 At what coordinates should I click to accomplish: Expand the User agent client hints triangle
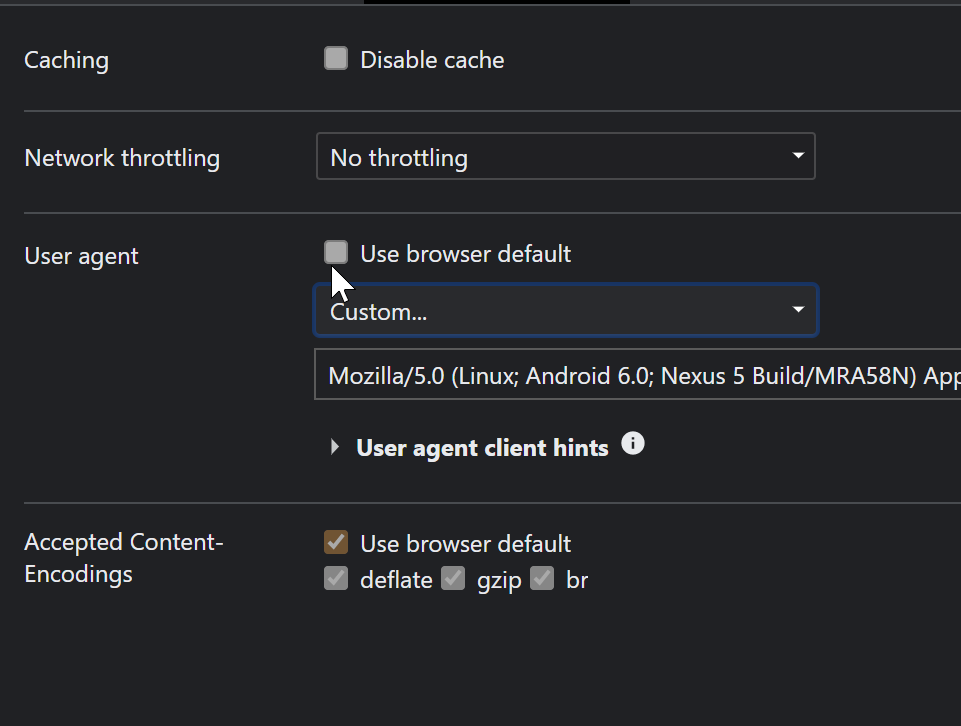click(335, 447)
